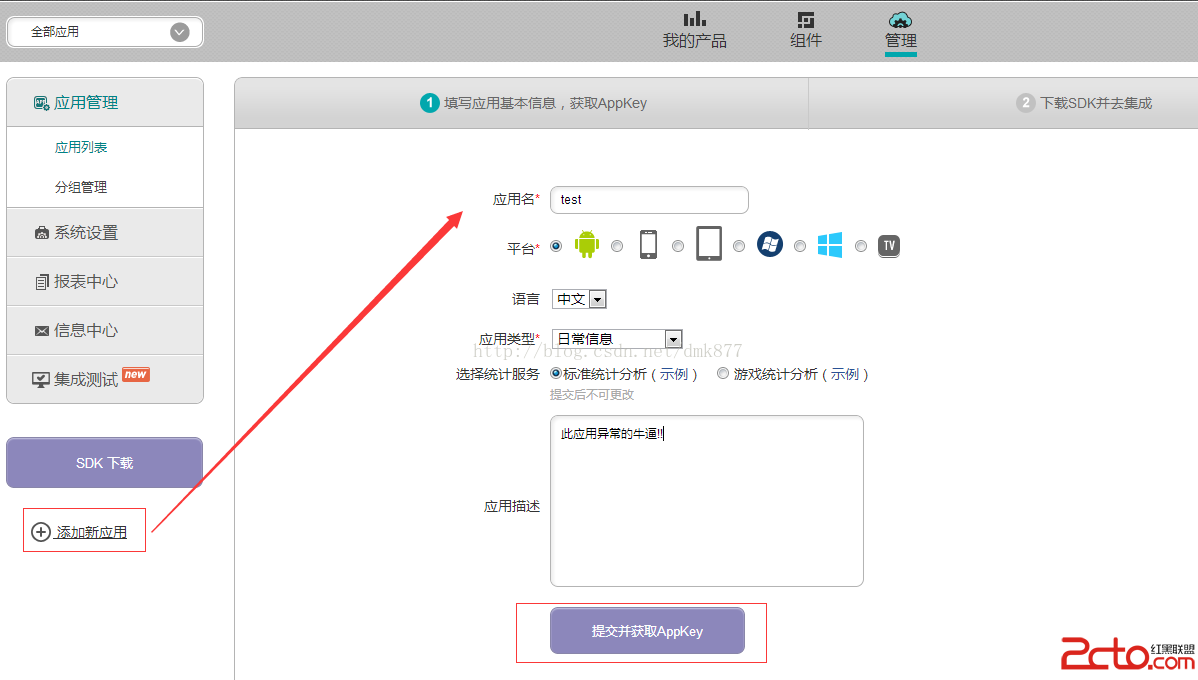Open the 应用类型 日常信息 dropdown
The height and width of the screenshot is (680, 1198).
pyautogui.click(x=617, y=338)
